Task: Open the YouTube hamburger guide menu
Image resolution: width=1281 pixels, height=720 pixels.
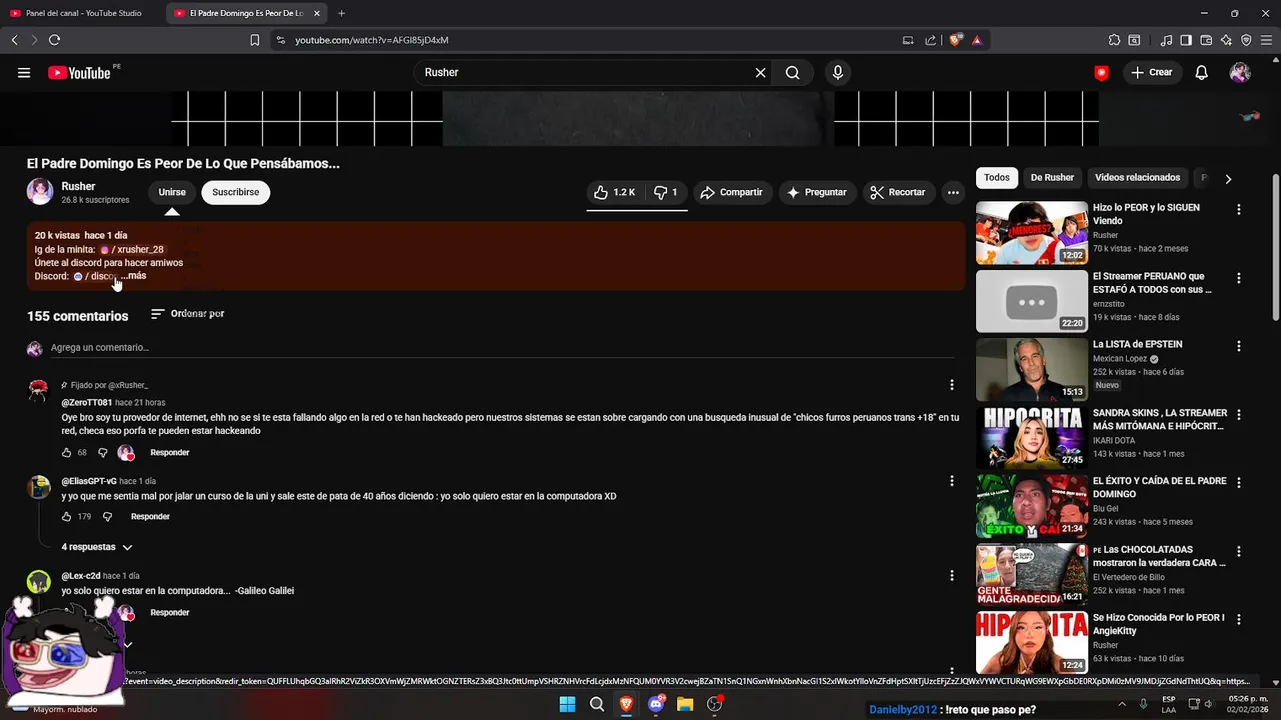Action: coord(24,72)
